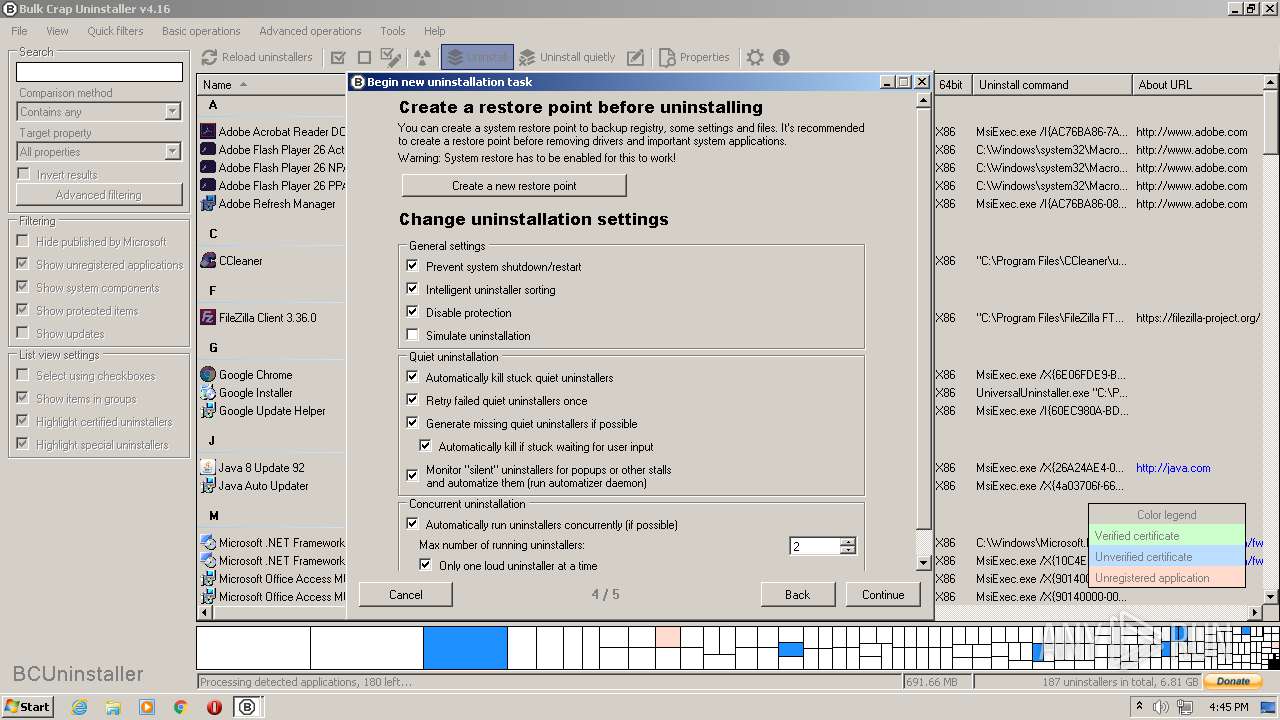The width and height of the screenshot is (1280, 720).
Task: Show hidden tray icons arrow
Action: coord(1139,707)
